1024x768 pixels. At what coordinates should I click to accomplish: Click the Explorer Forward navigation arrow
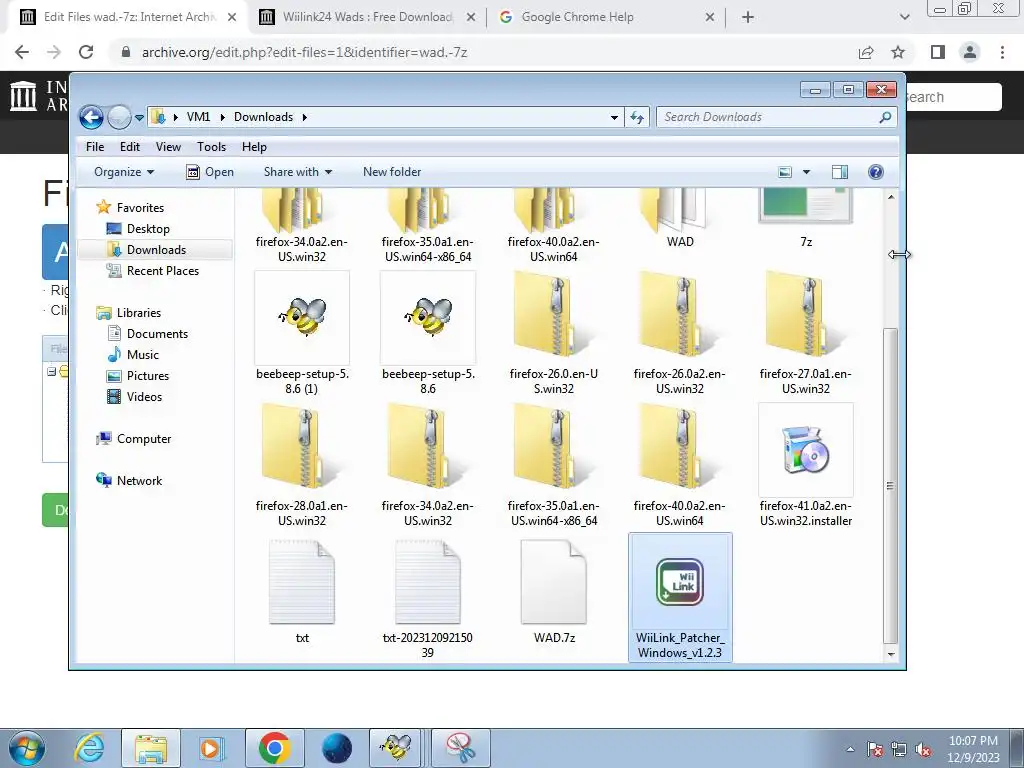coord(119,118)
